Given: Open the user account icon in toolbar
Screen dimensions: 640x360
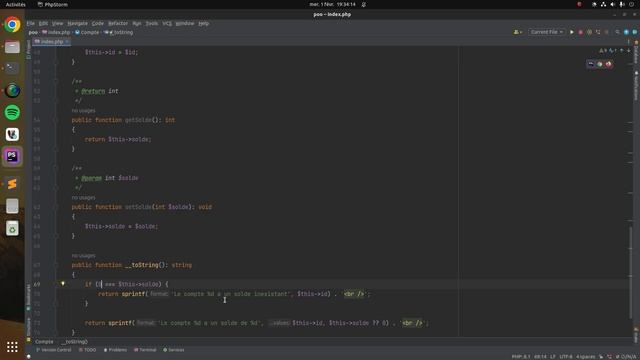Looking at the screenshot, I should tap(518, 32).
